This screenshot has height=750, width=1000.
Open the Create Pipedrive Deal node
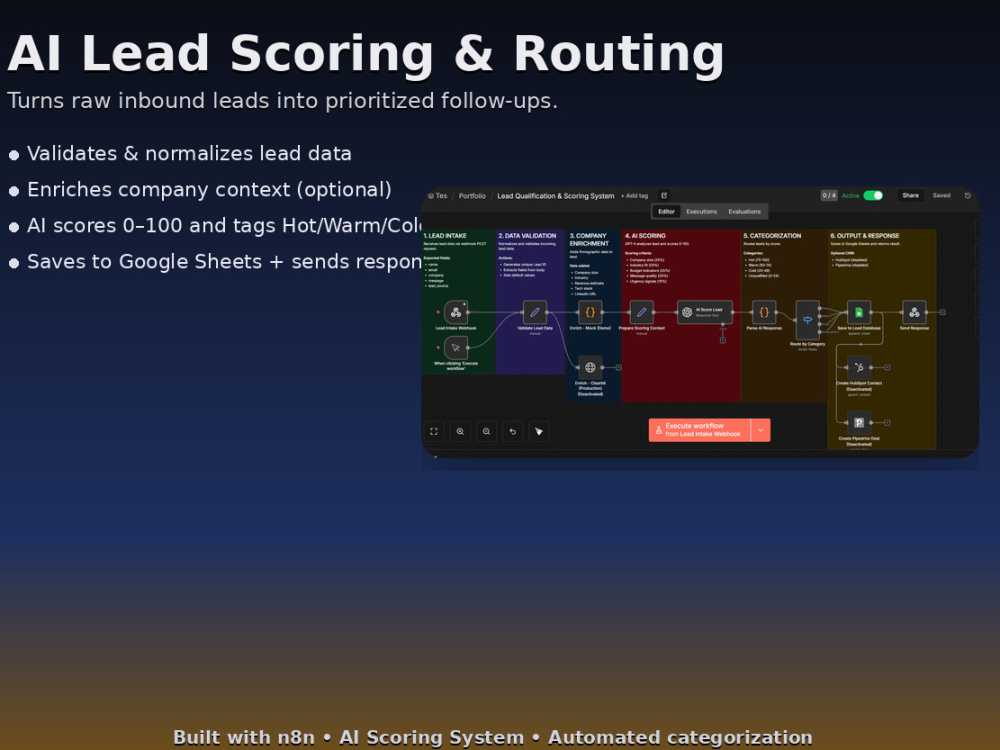(x=858, y=422)
